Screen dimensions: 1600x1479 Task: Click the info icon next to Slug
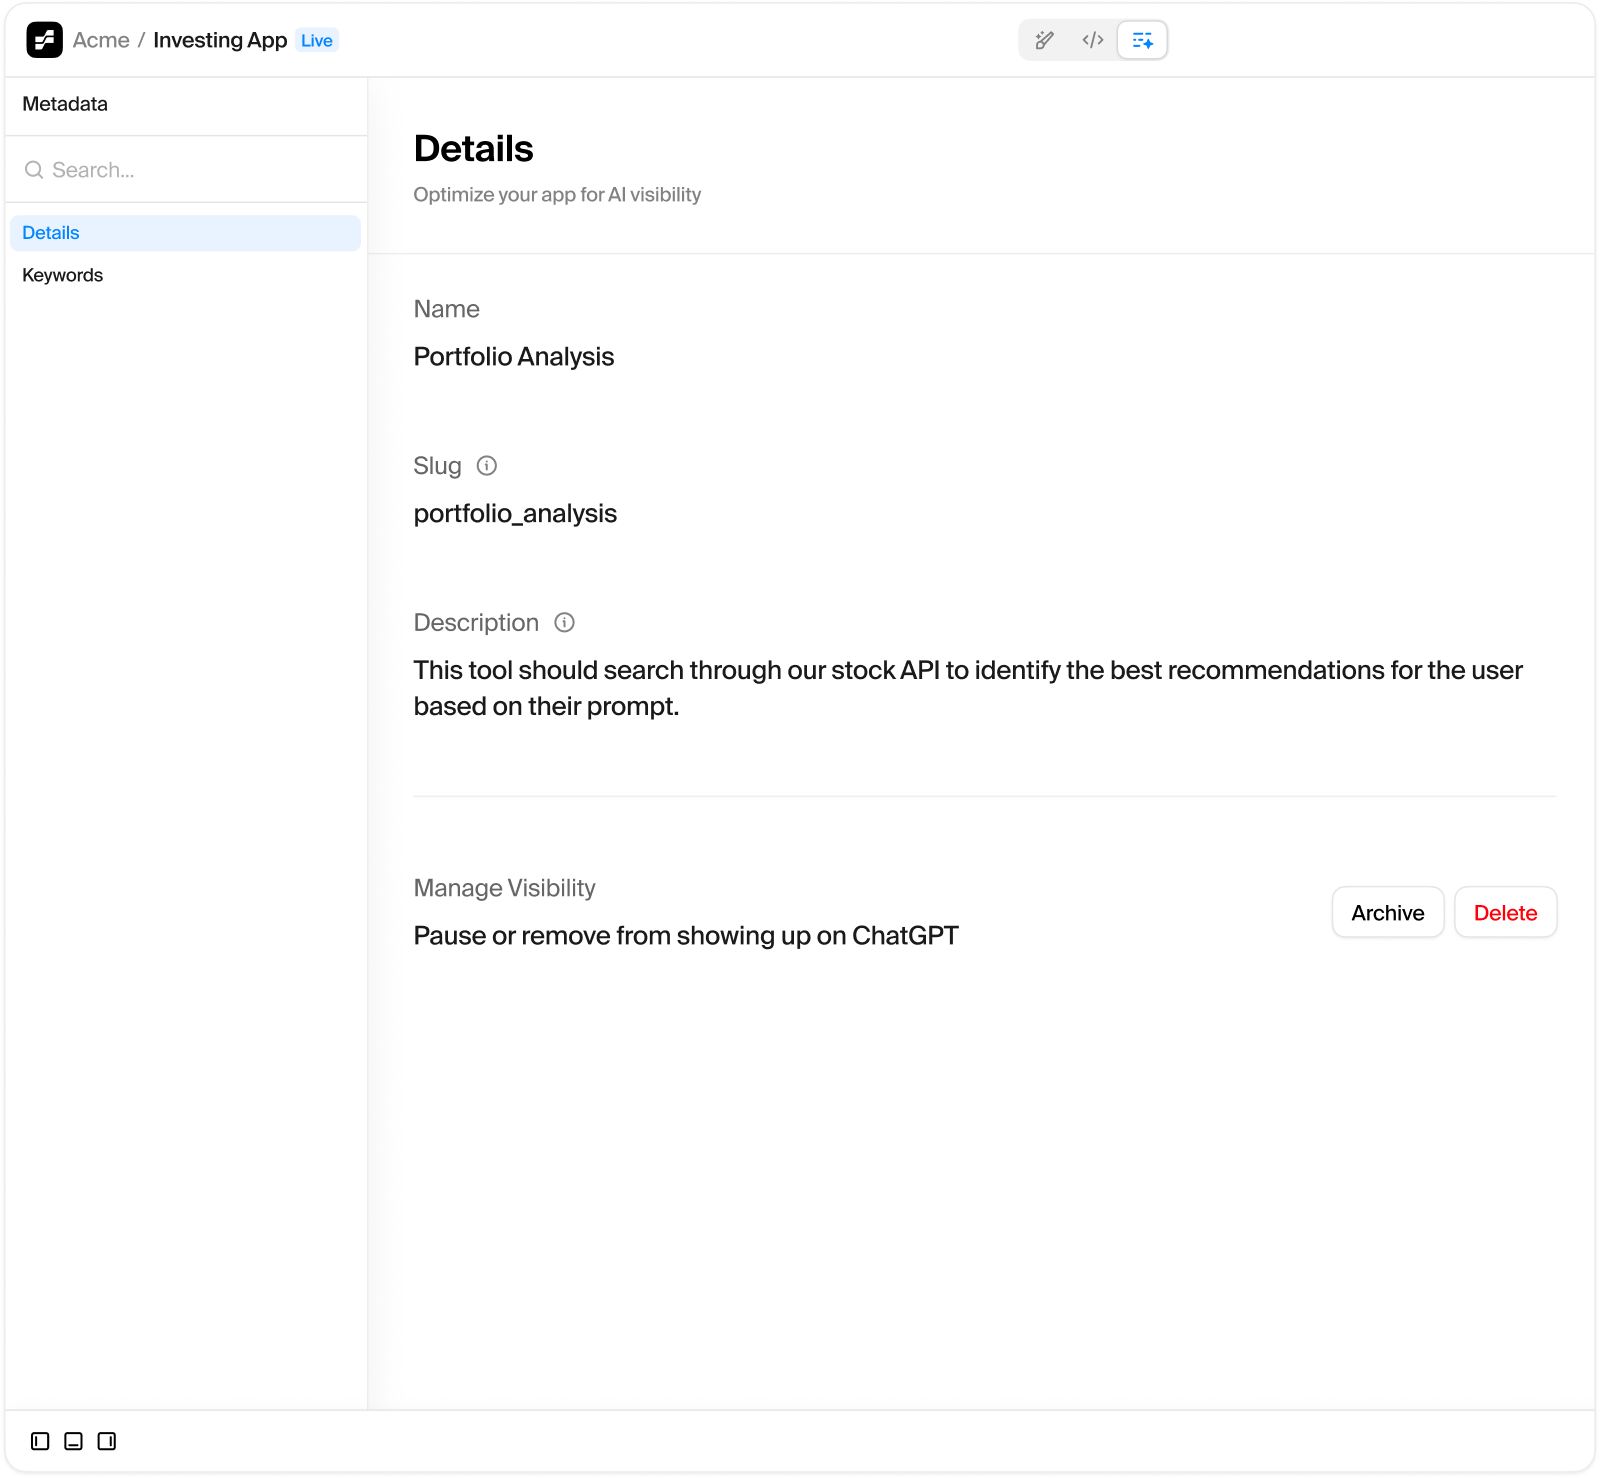coord(487,466)
